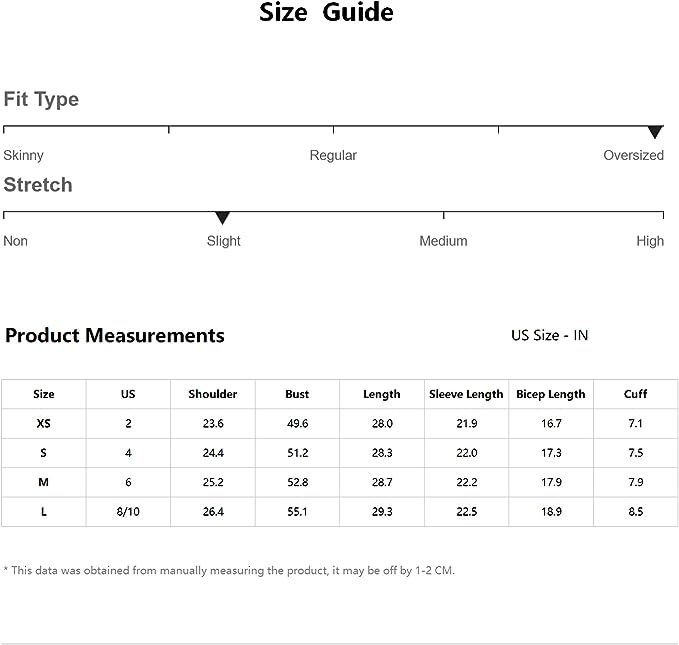Click the Bust column header
Screen dimensions: 679x645
coord(297,395)
